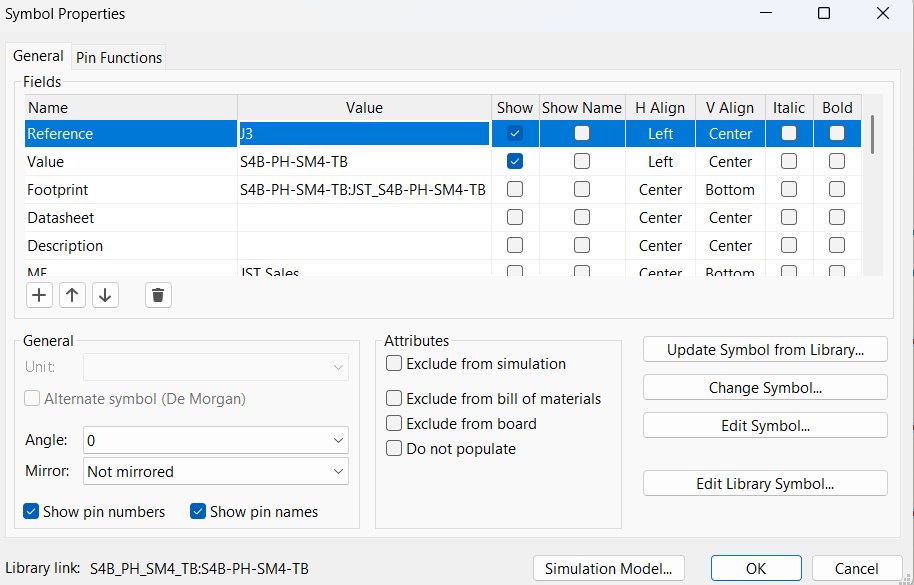This screenshot has height=585, width=914.
Task: Move selected field up using arrow icon
Action: click(72, 295)
